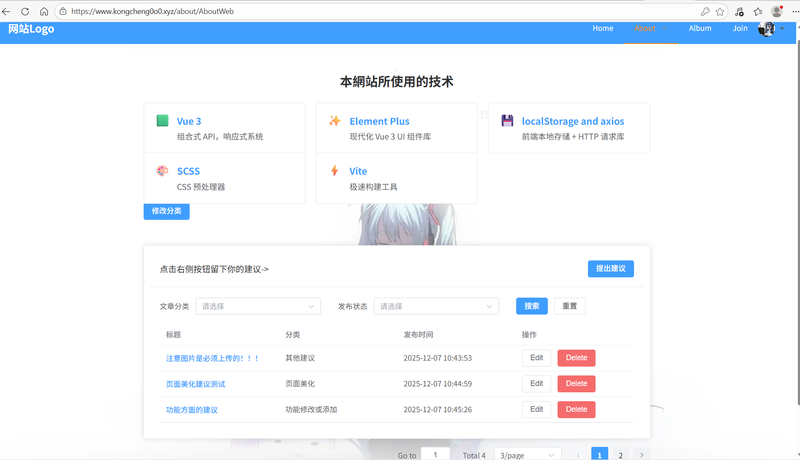Open the 3/page page size selector
The width and height of the screenshot is (800, 460).
(x=528, y=455)
